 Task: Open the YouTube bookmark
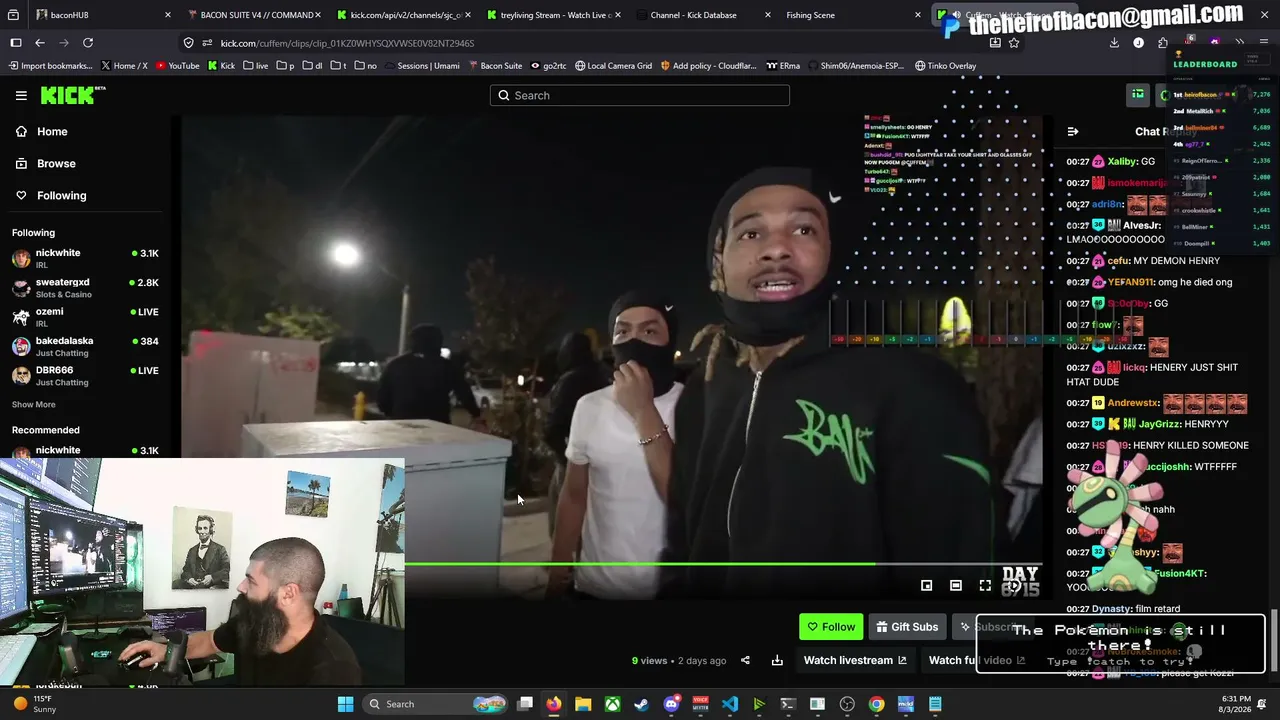(176, 66)
